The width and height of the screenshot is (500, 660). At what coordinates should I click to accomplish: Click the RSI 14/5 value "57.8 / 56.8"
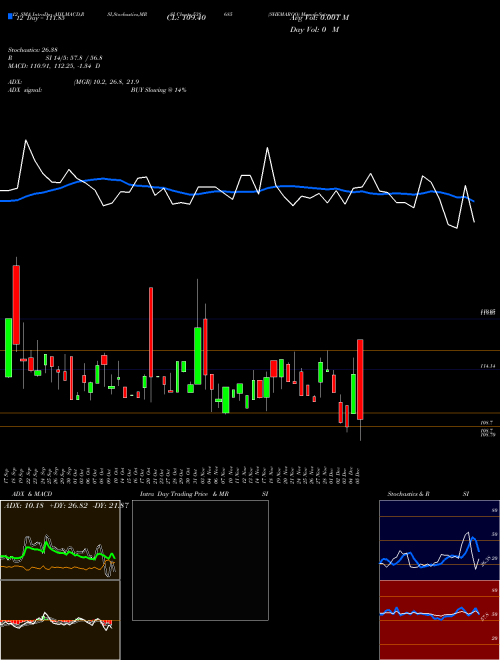(x=84, y=58)
